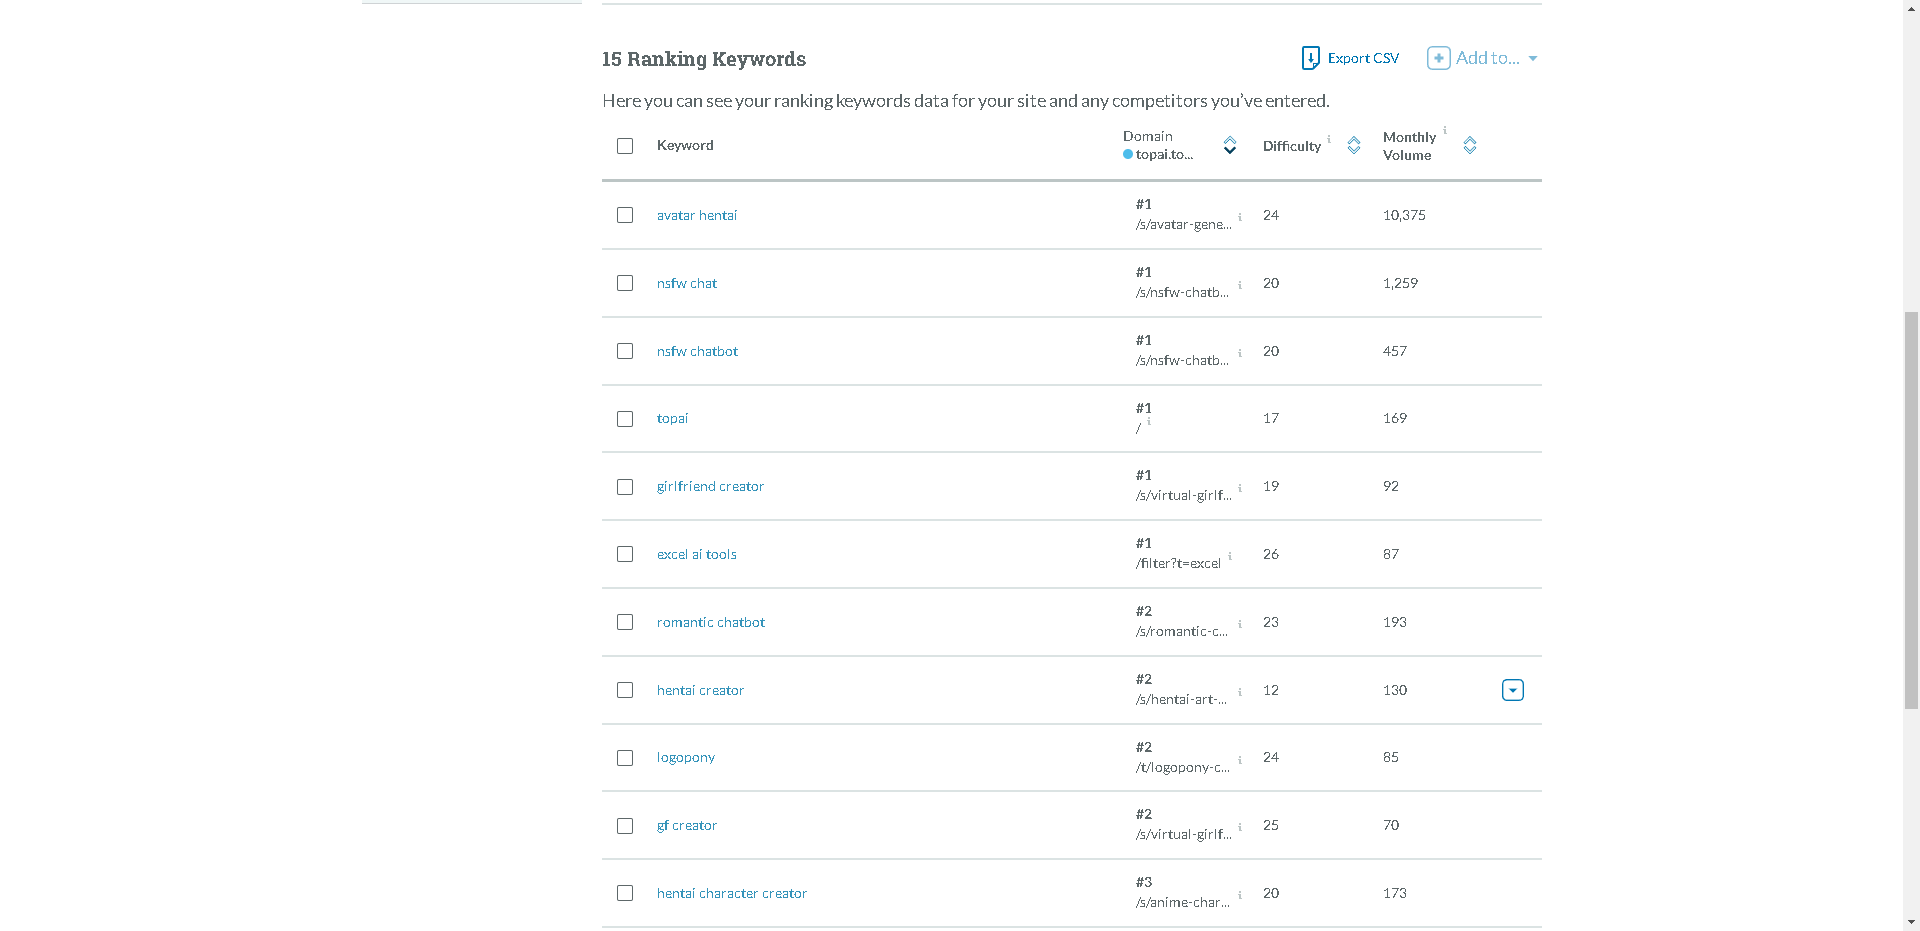This screenshot has height=931, width=1920.
Task: Sort by Difficulty column arrows
Action: pos(1354,145)
